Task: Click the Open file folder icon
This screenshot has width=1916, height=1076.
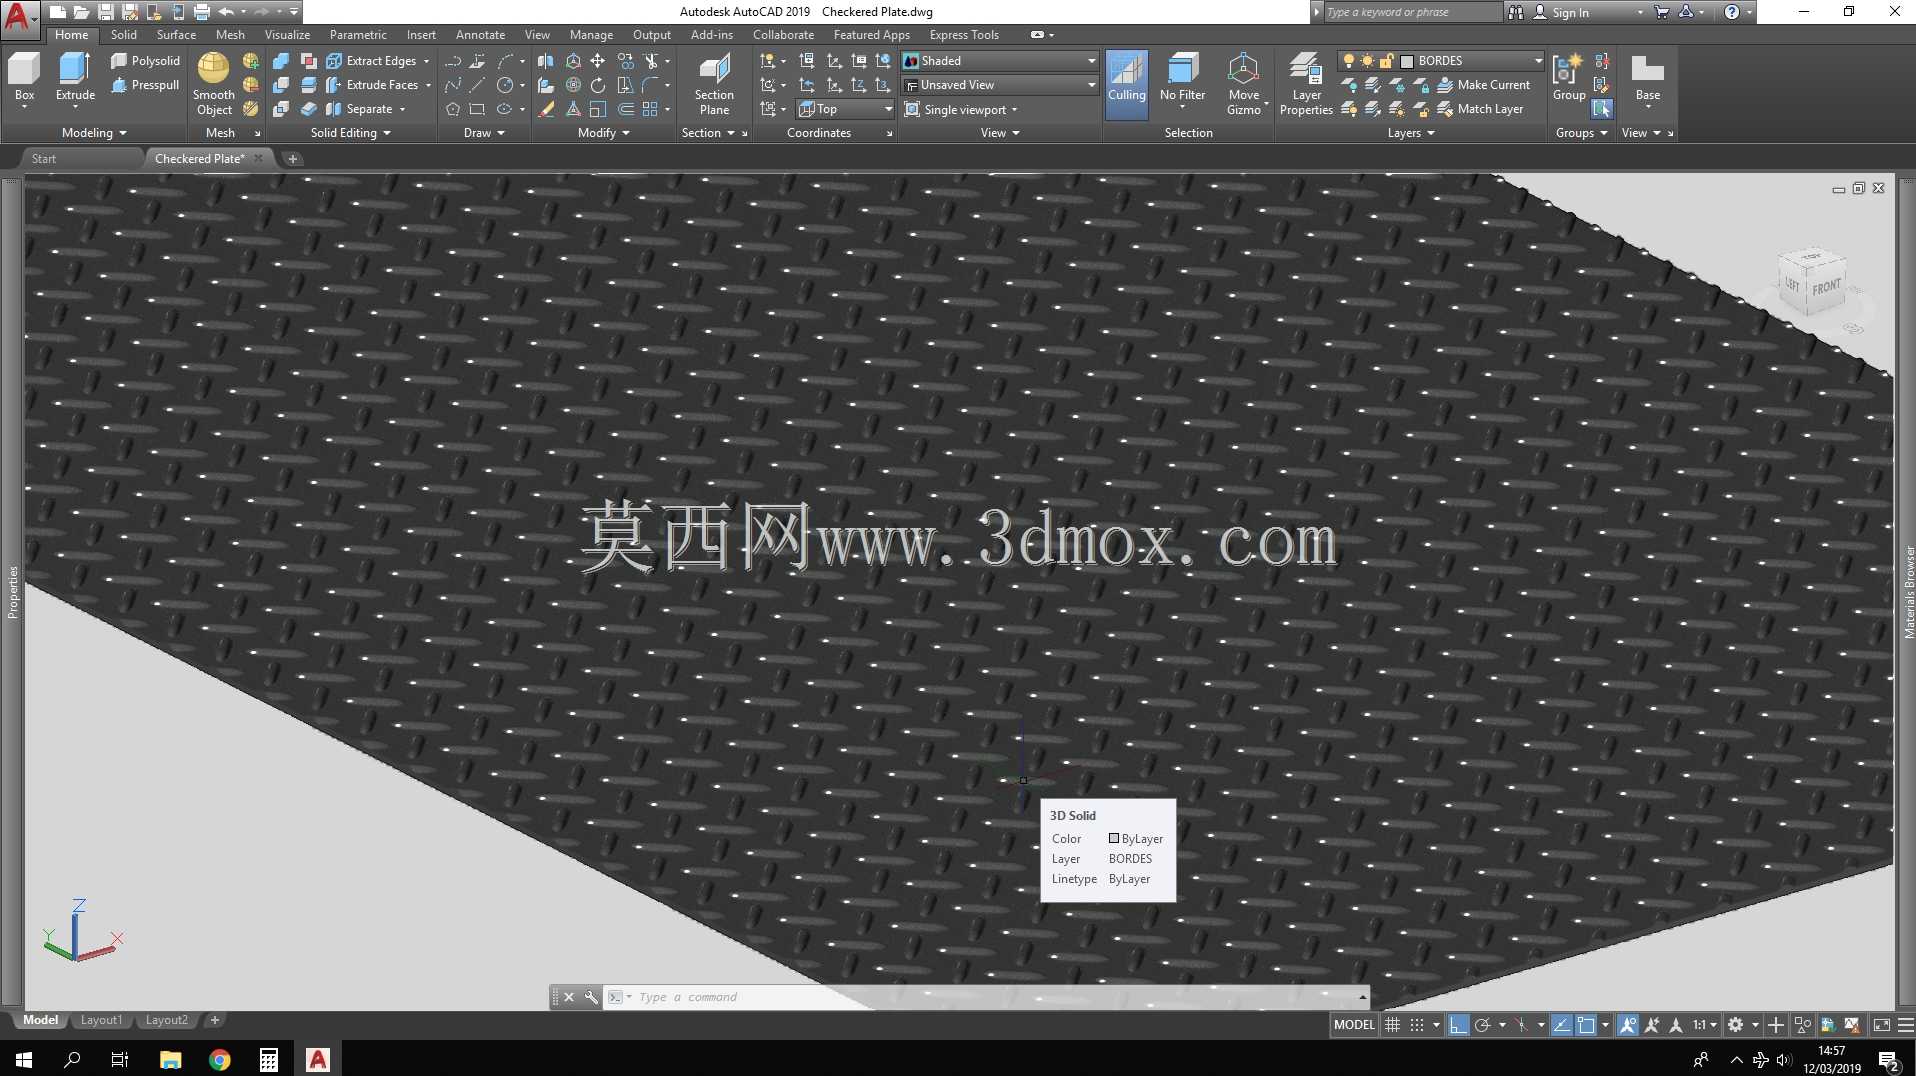Action: tap(81, 12)
